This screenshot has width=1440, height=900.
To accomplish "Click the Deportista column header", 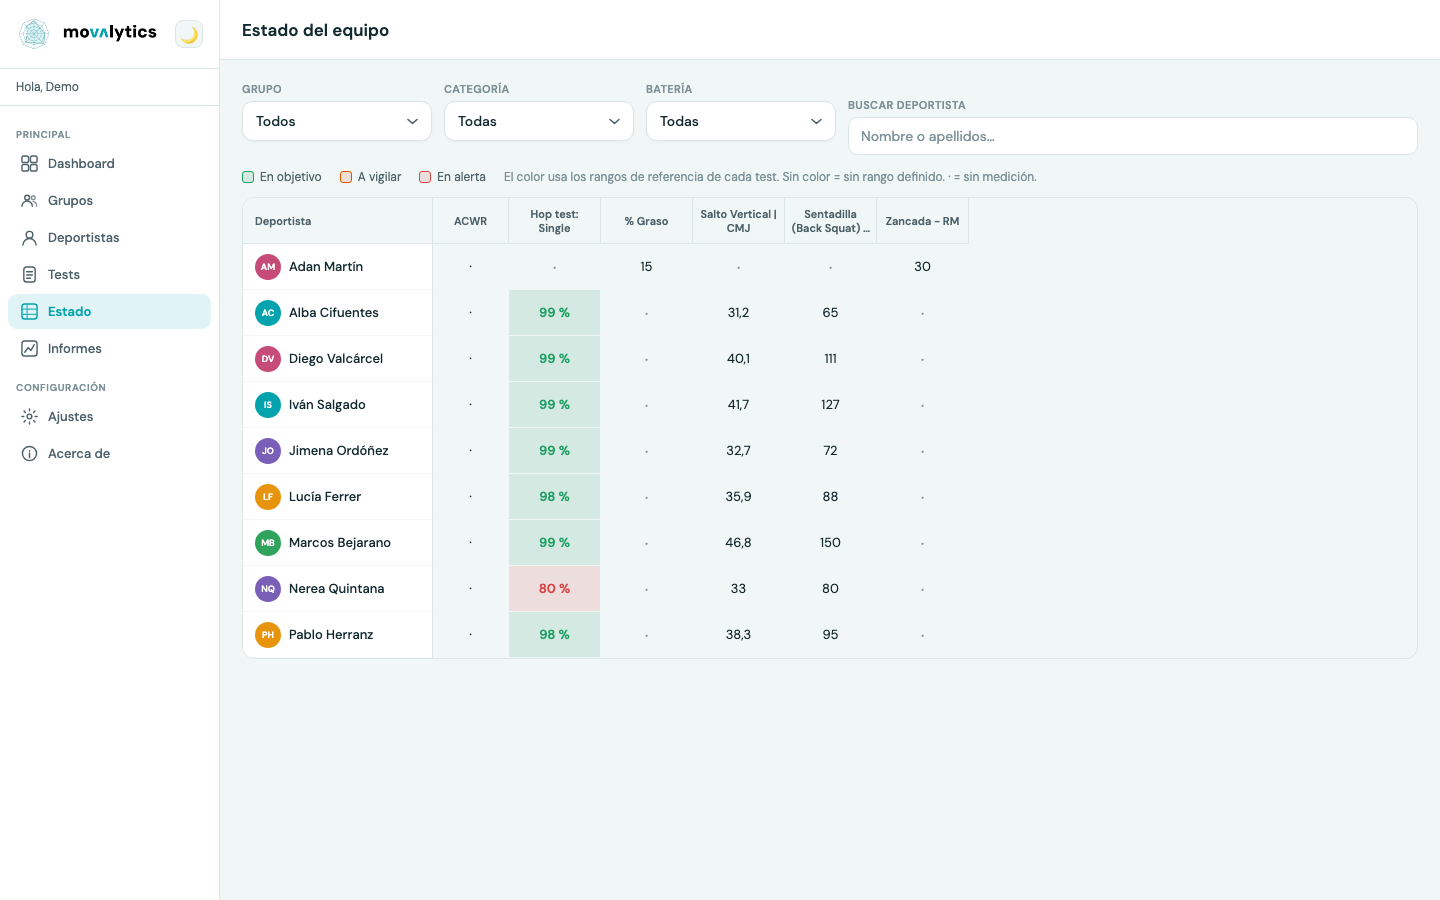I will coord(338,221).
